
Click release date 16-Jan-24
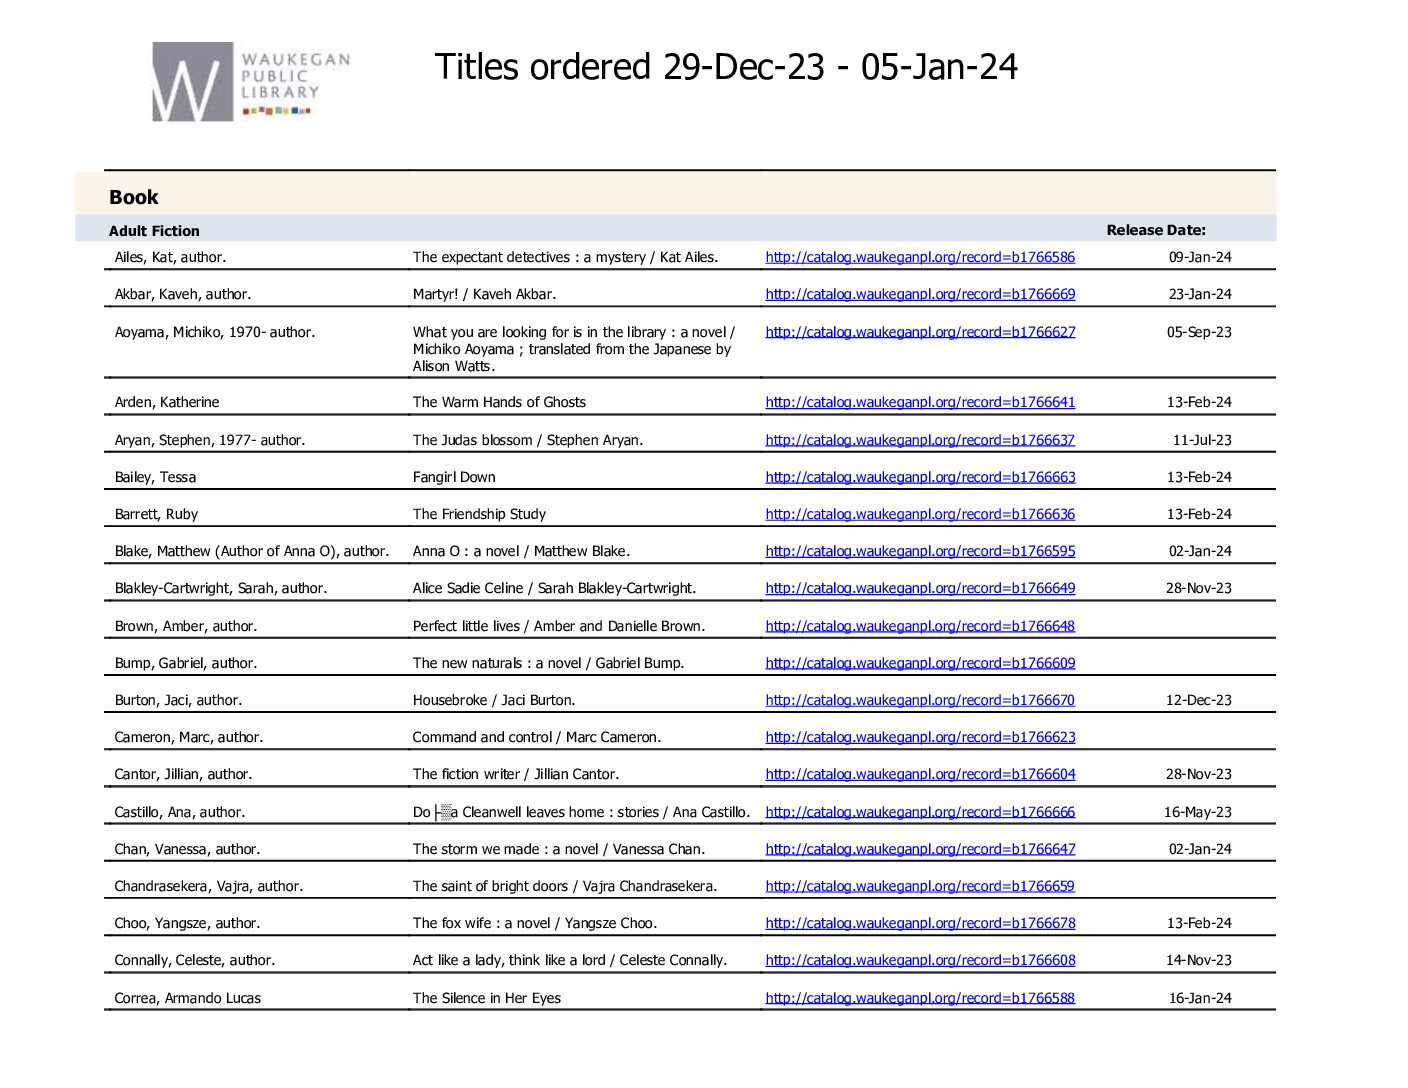coord(1200,998)
